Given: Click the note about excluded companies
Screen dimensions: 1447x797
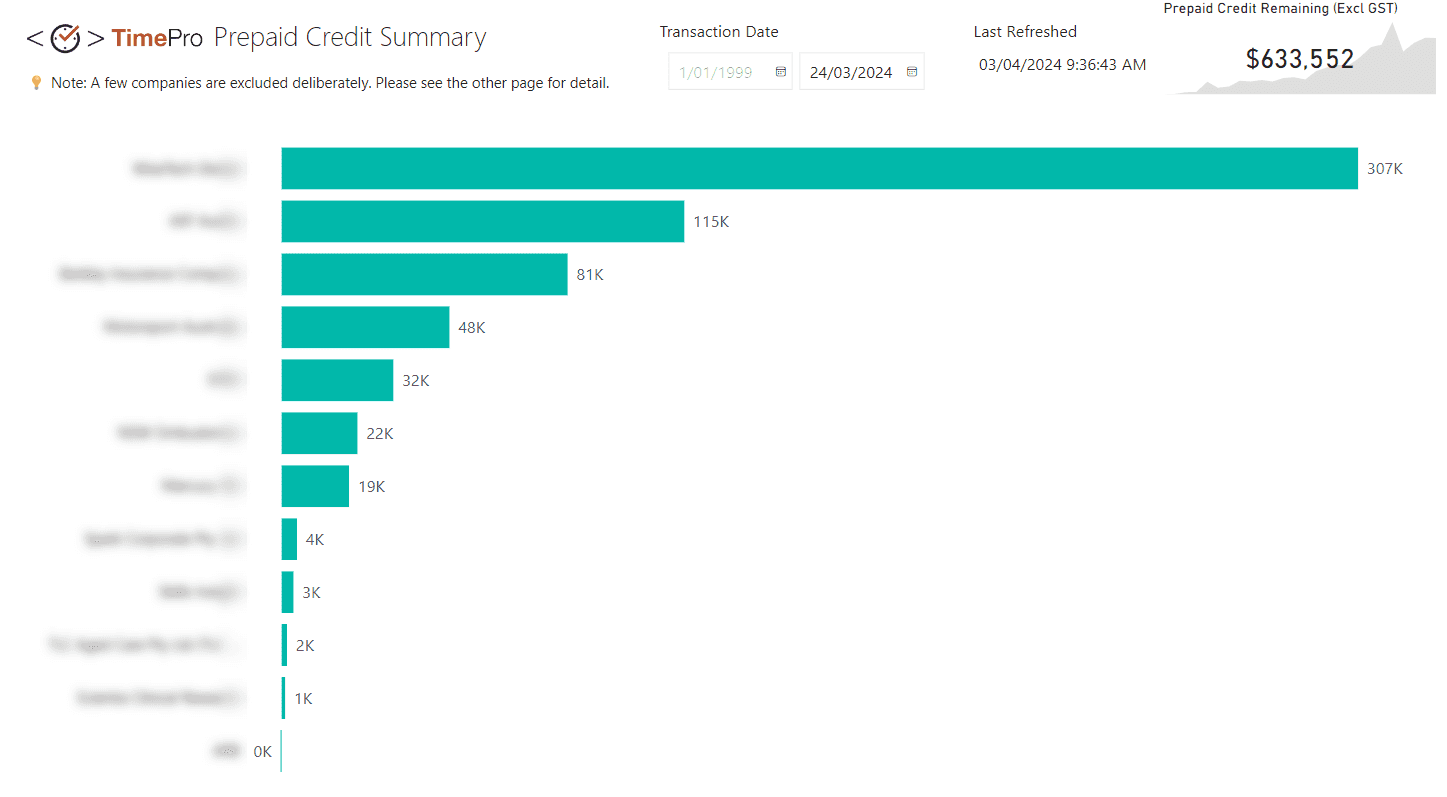Looking at the screenshot, I should coord(330,83).
